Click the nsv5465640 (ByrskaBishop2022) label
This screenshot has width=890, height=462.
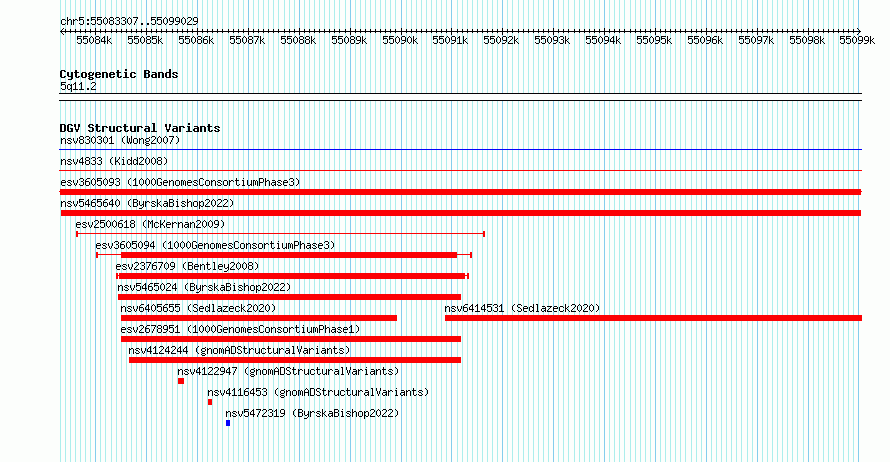147,203
